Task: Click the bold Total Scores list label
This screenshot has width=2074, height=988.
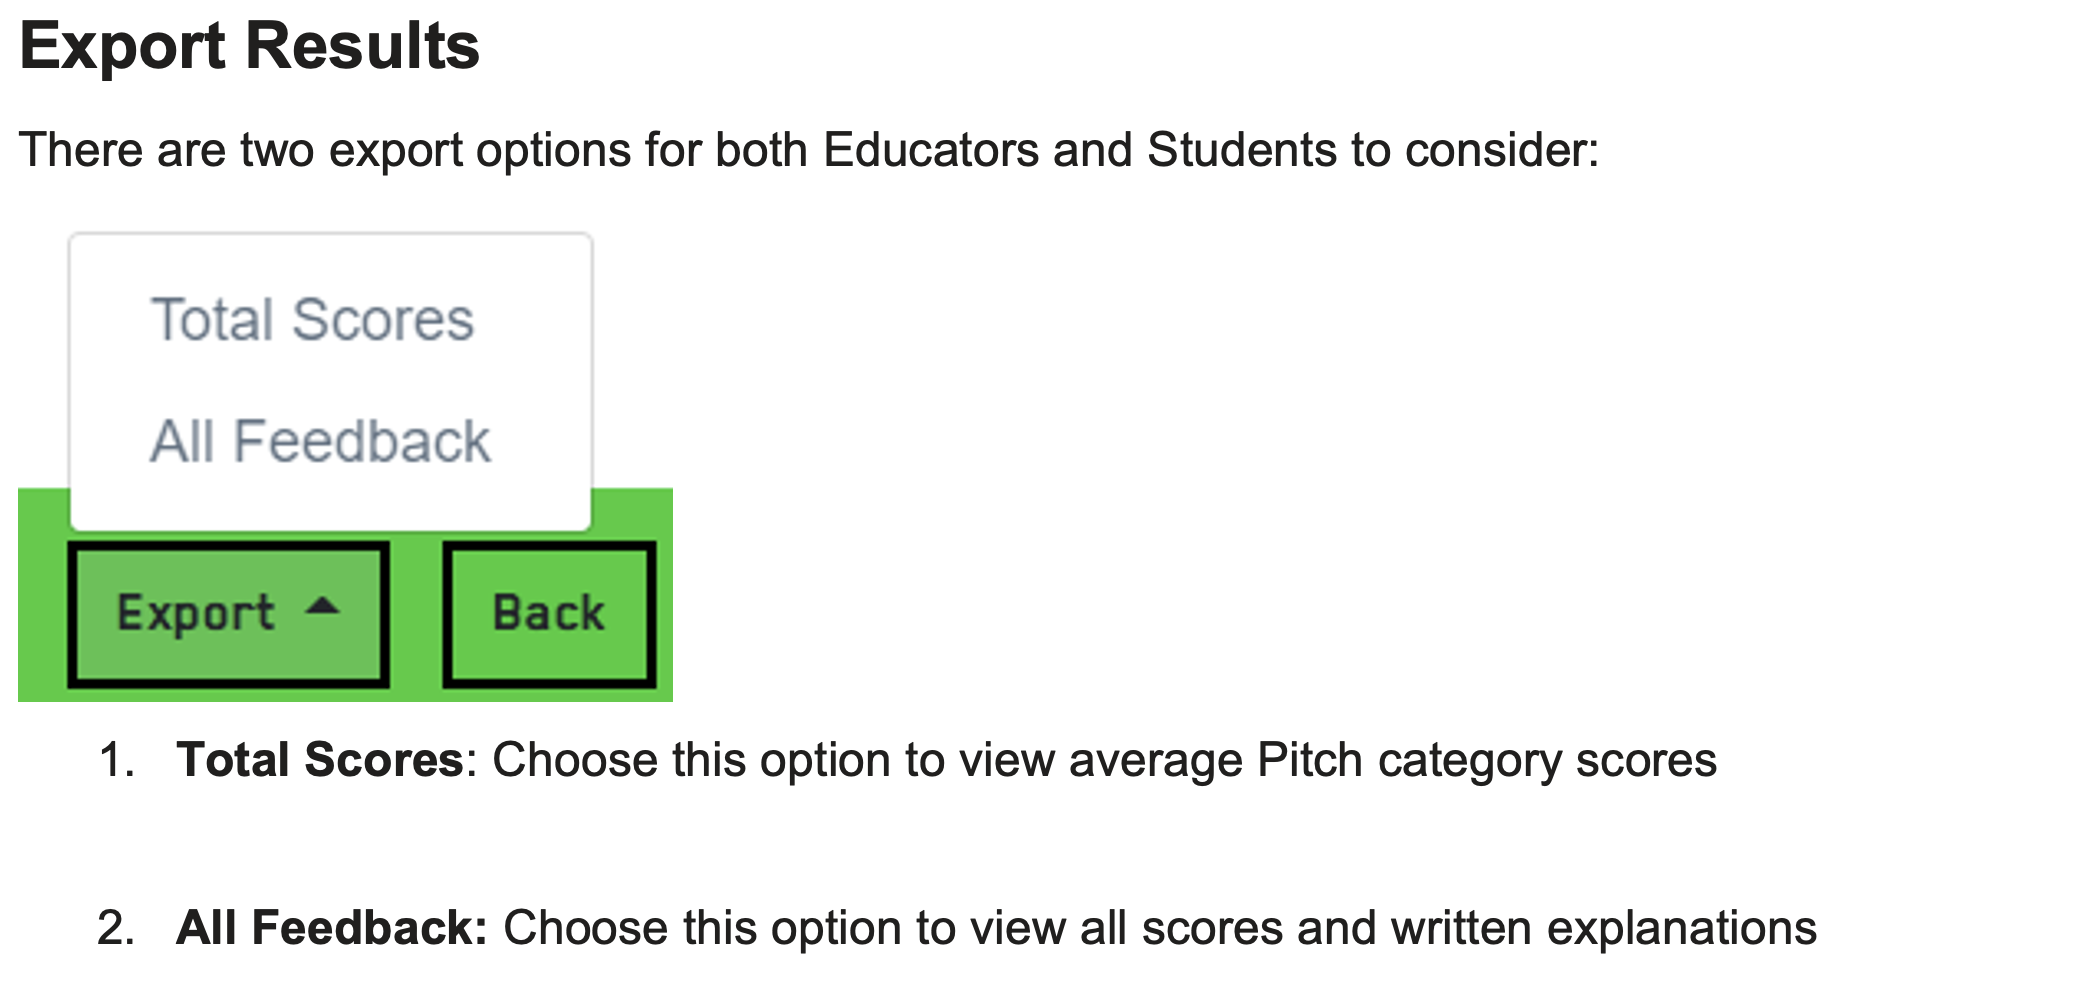Action: pos(319,760)
